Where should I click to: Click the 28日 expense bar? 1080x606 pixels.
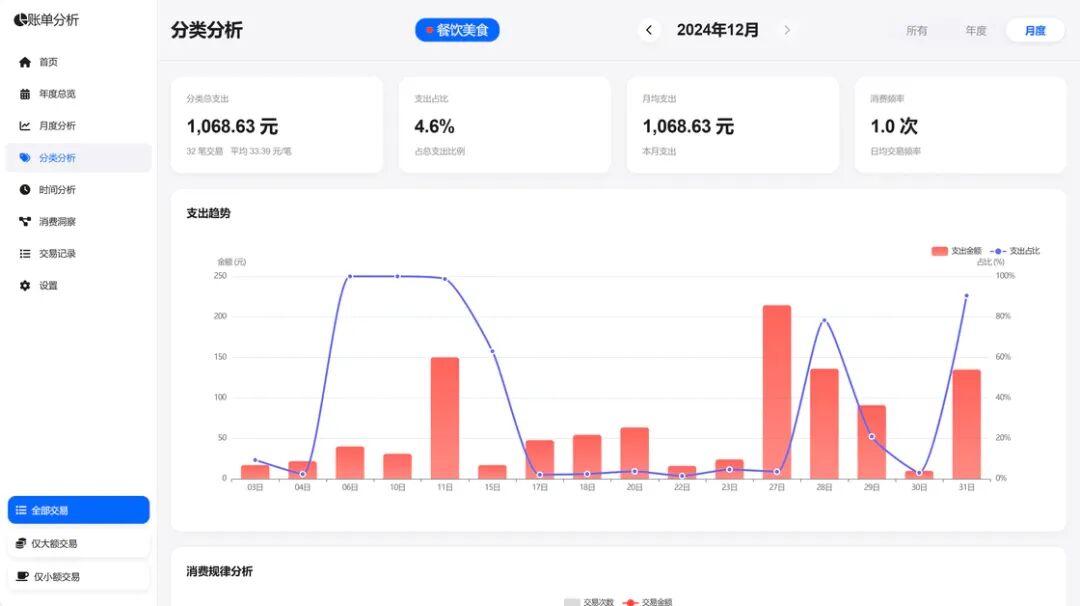824,424
